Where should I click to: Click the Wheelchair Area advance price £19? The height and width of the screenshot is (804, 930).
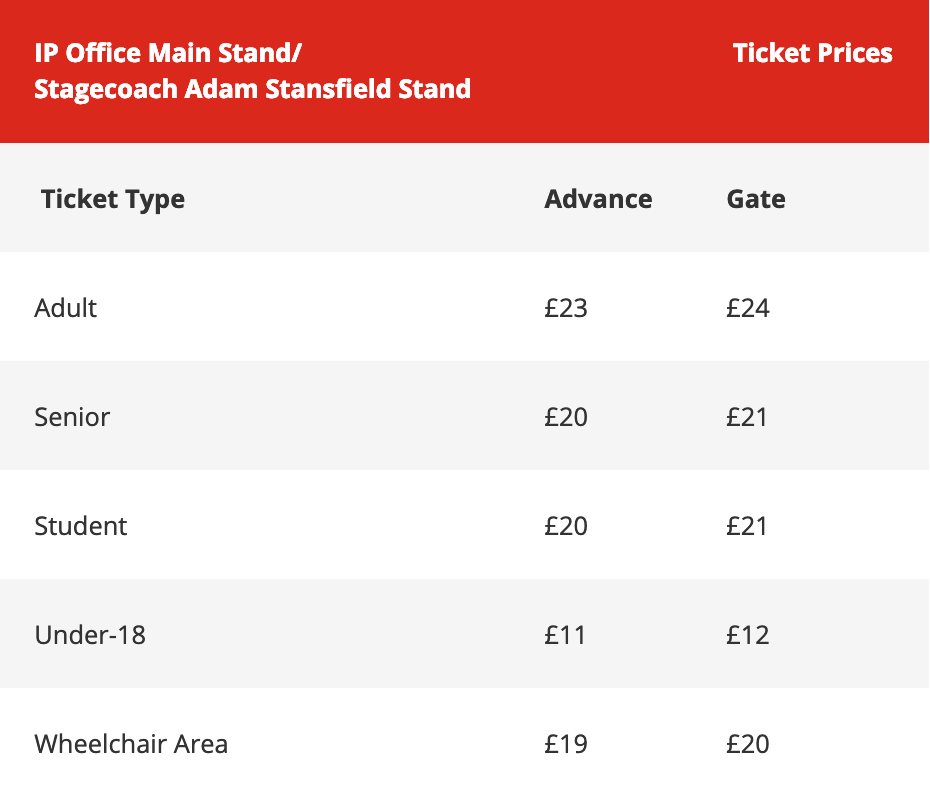(x=566, y=744)
